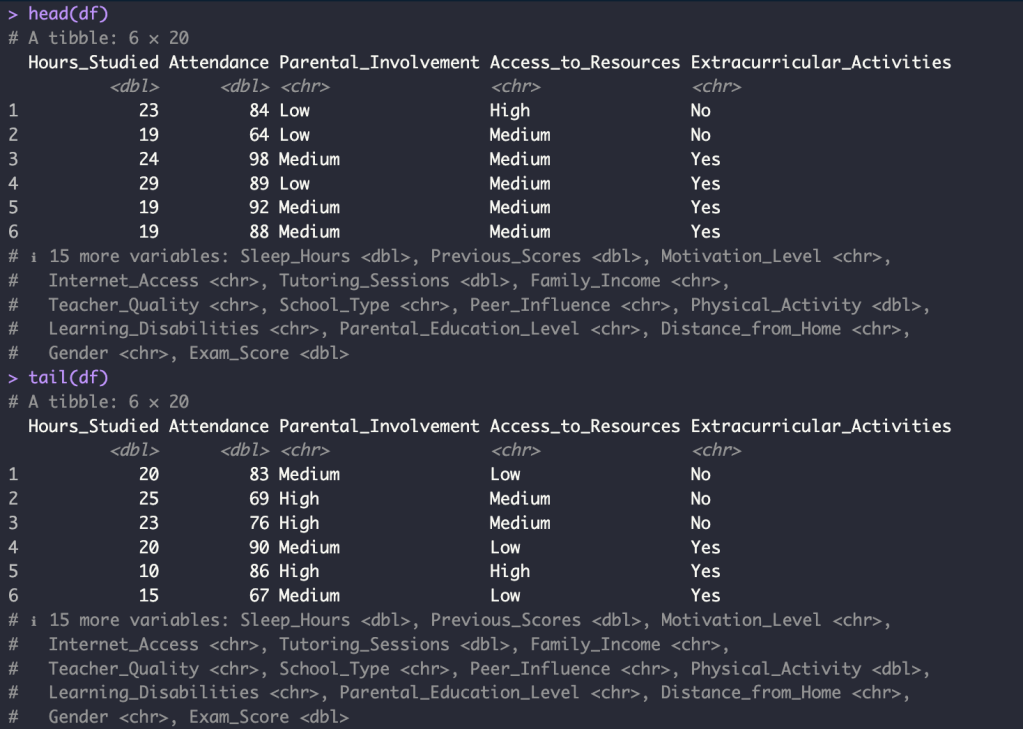This screenshot has width=1023, height=729.
Task: Click the Attendance value 69
Action: coord(259,499)
